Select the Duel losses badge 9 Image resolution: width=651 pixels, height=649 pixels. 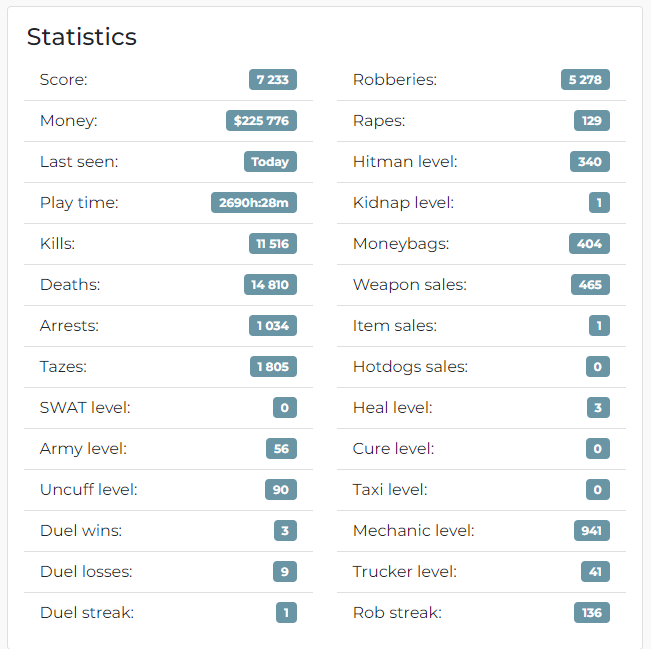285,571
